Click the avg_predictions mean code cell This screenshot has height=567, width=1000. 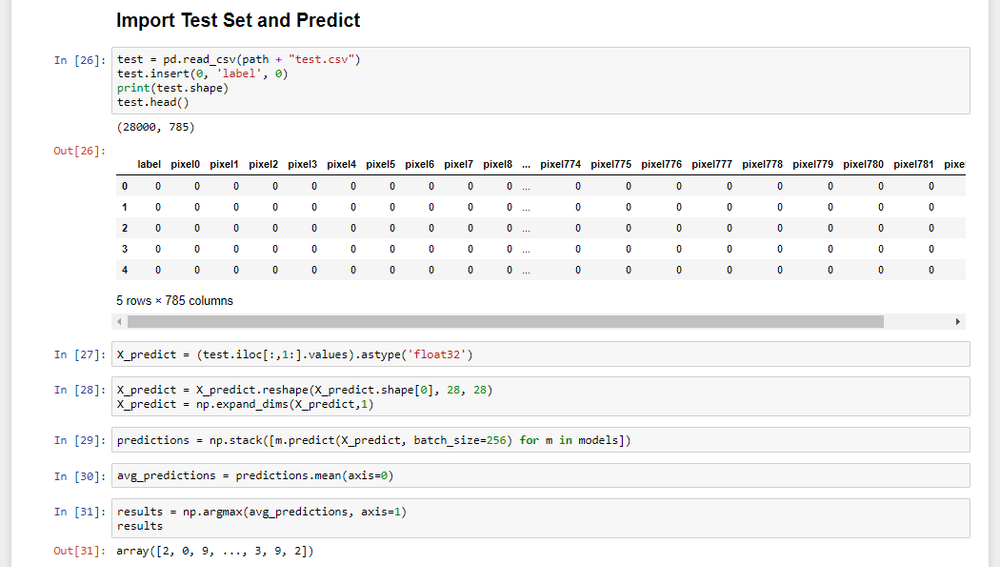tap(540, 476)
